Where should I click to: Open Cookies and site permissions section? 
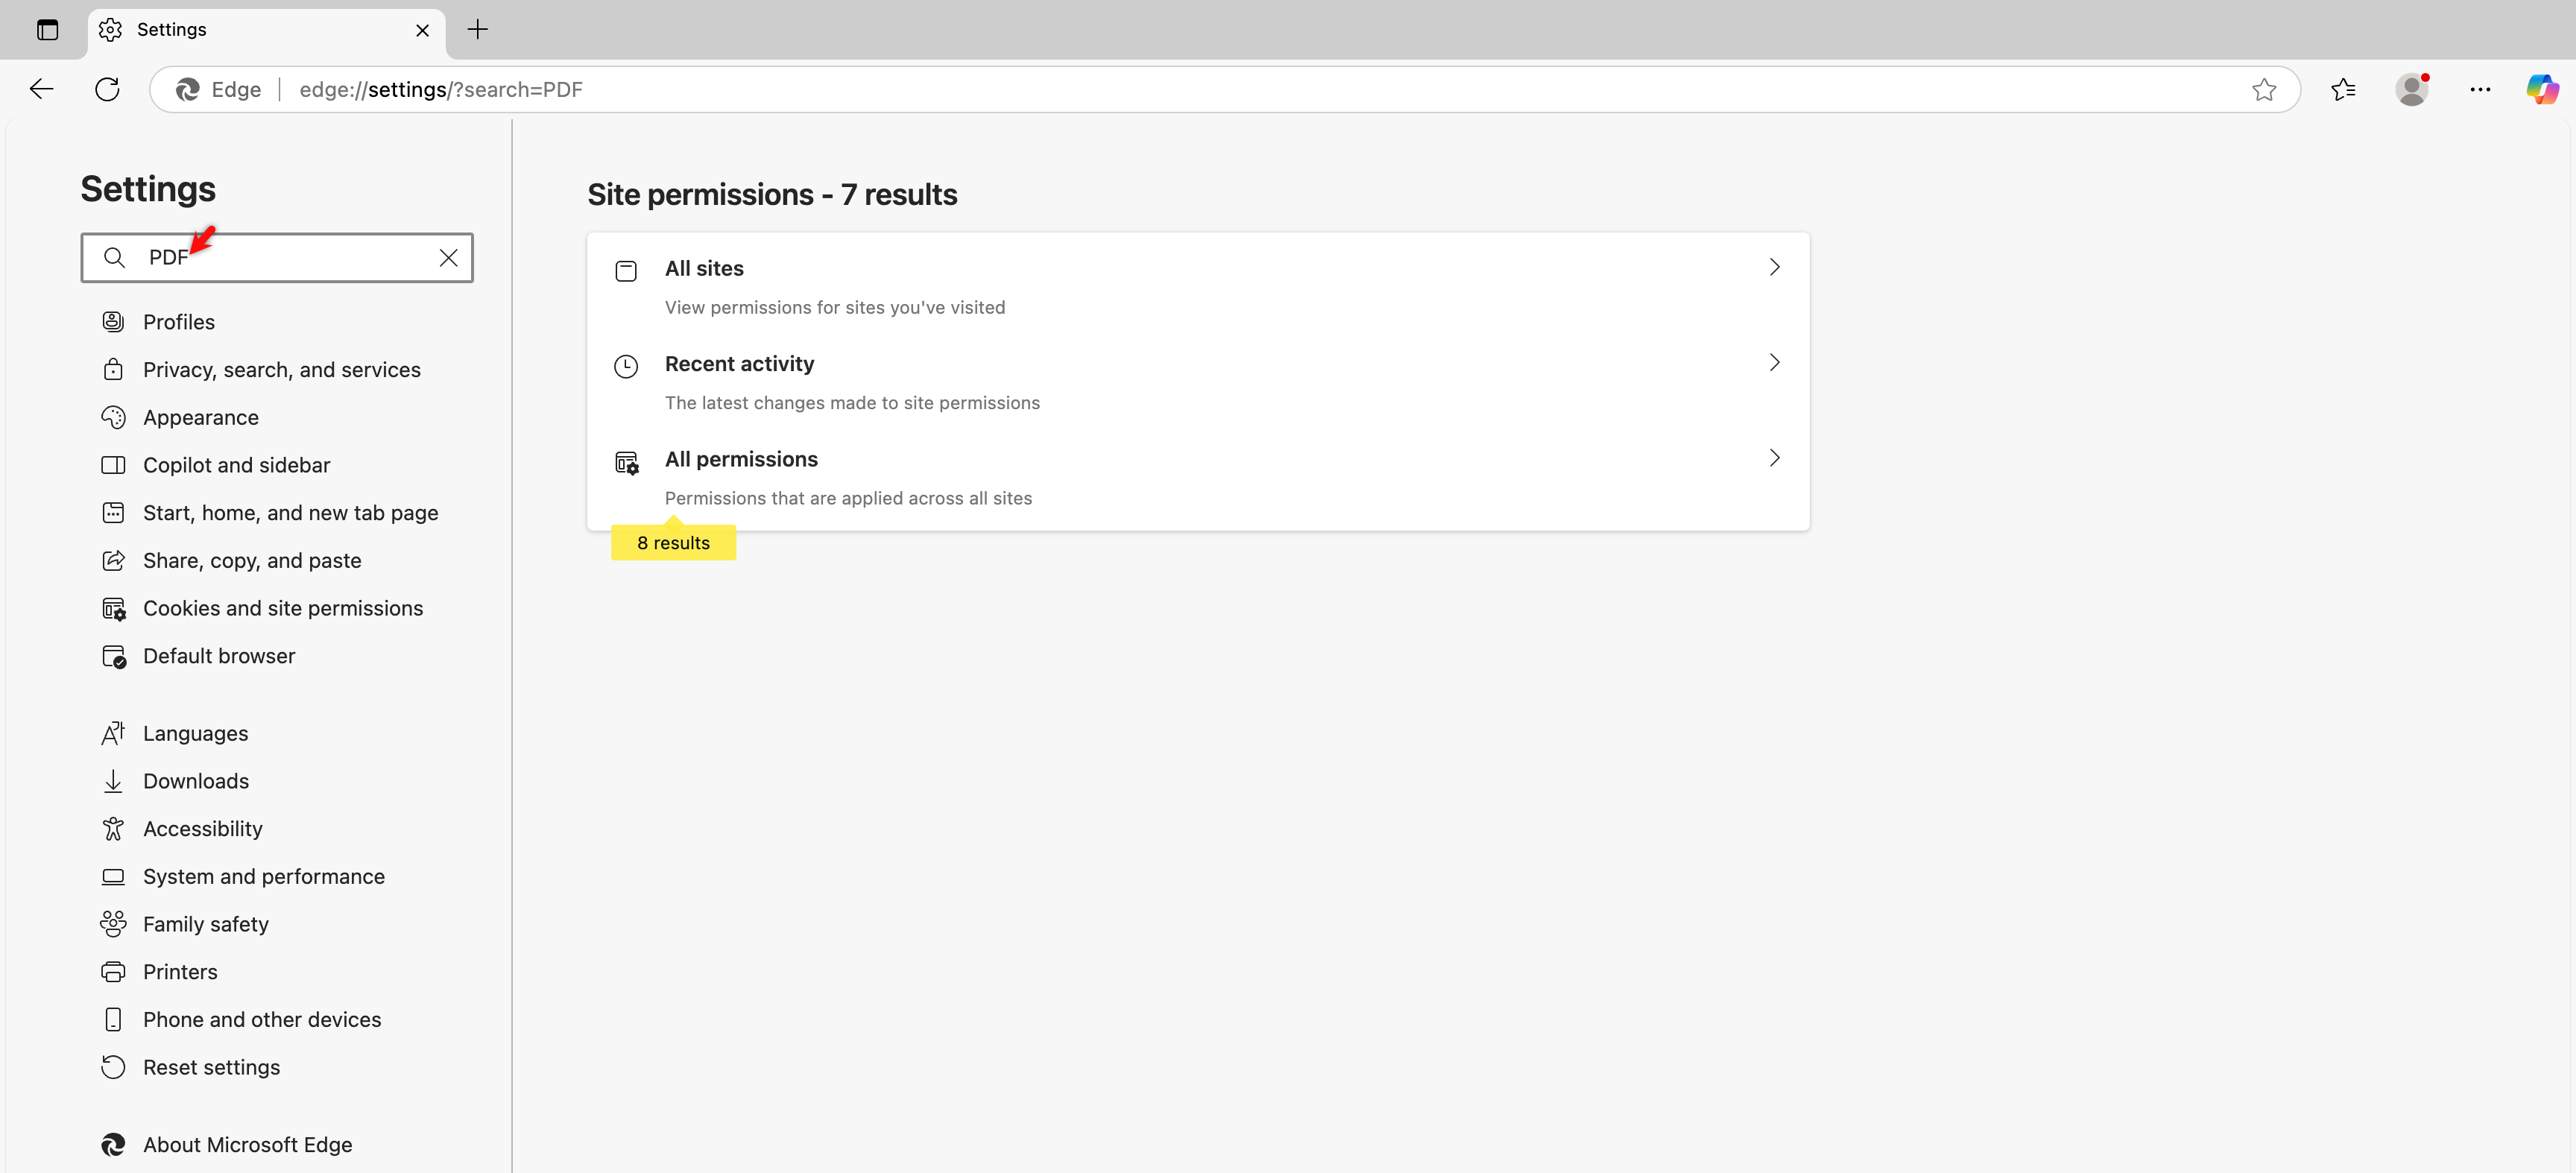coord(282,608)
